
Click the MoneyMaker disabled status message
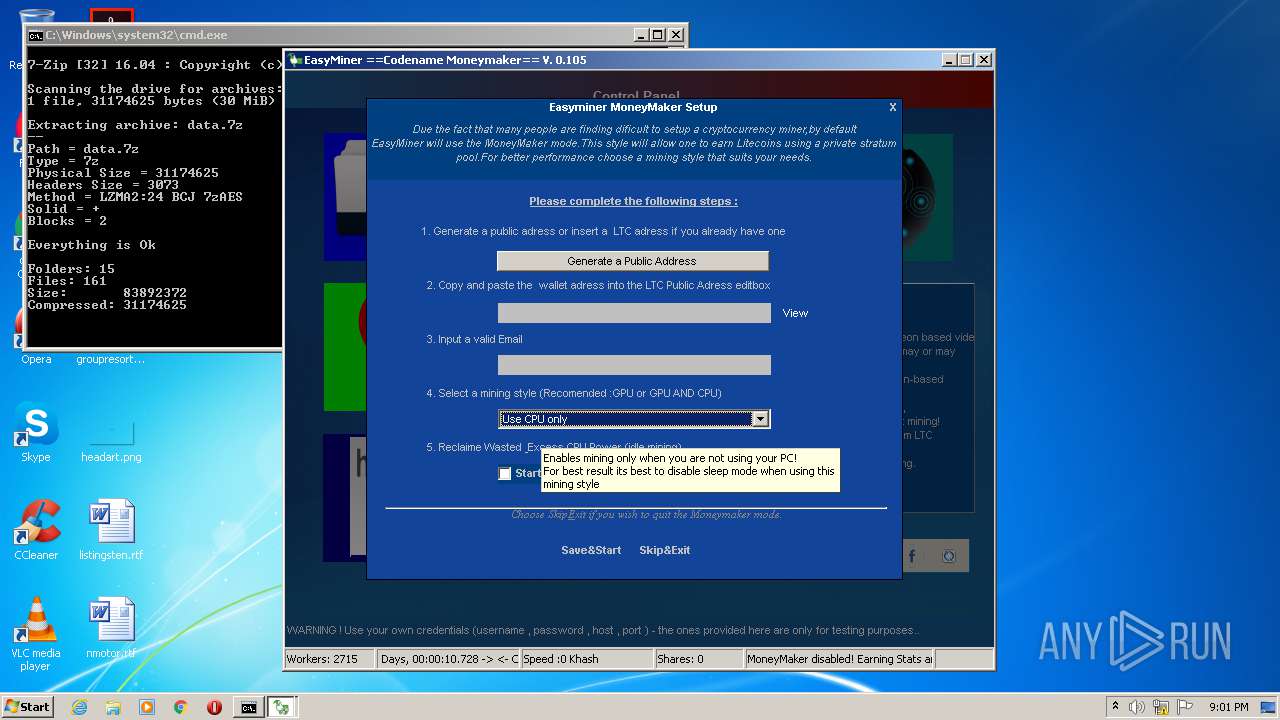(x=839, y=659)
